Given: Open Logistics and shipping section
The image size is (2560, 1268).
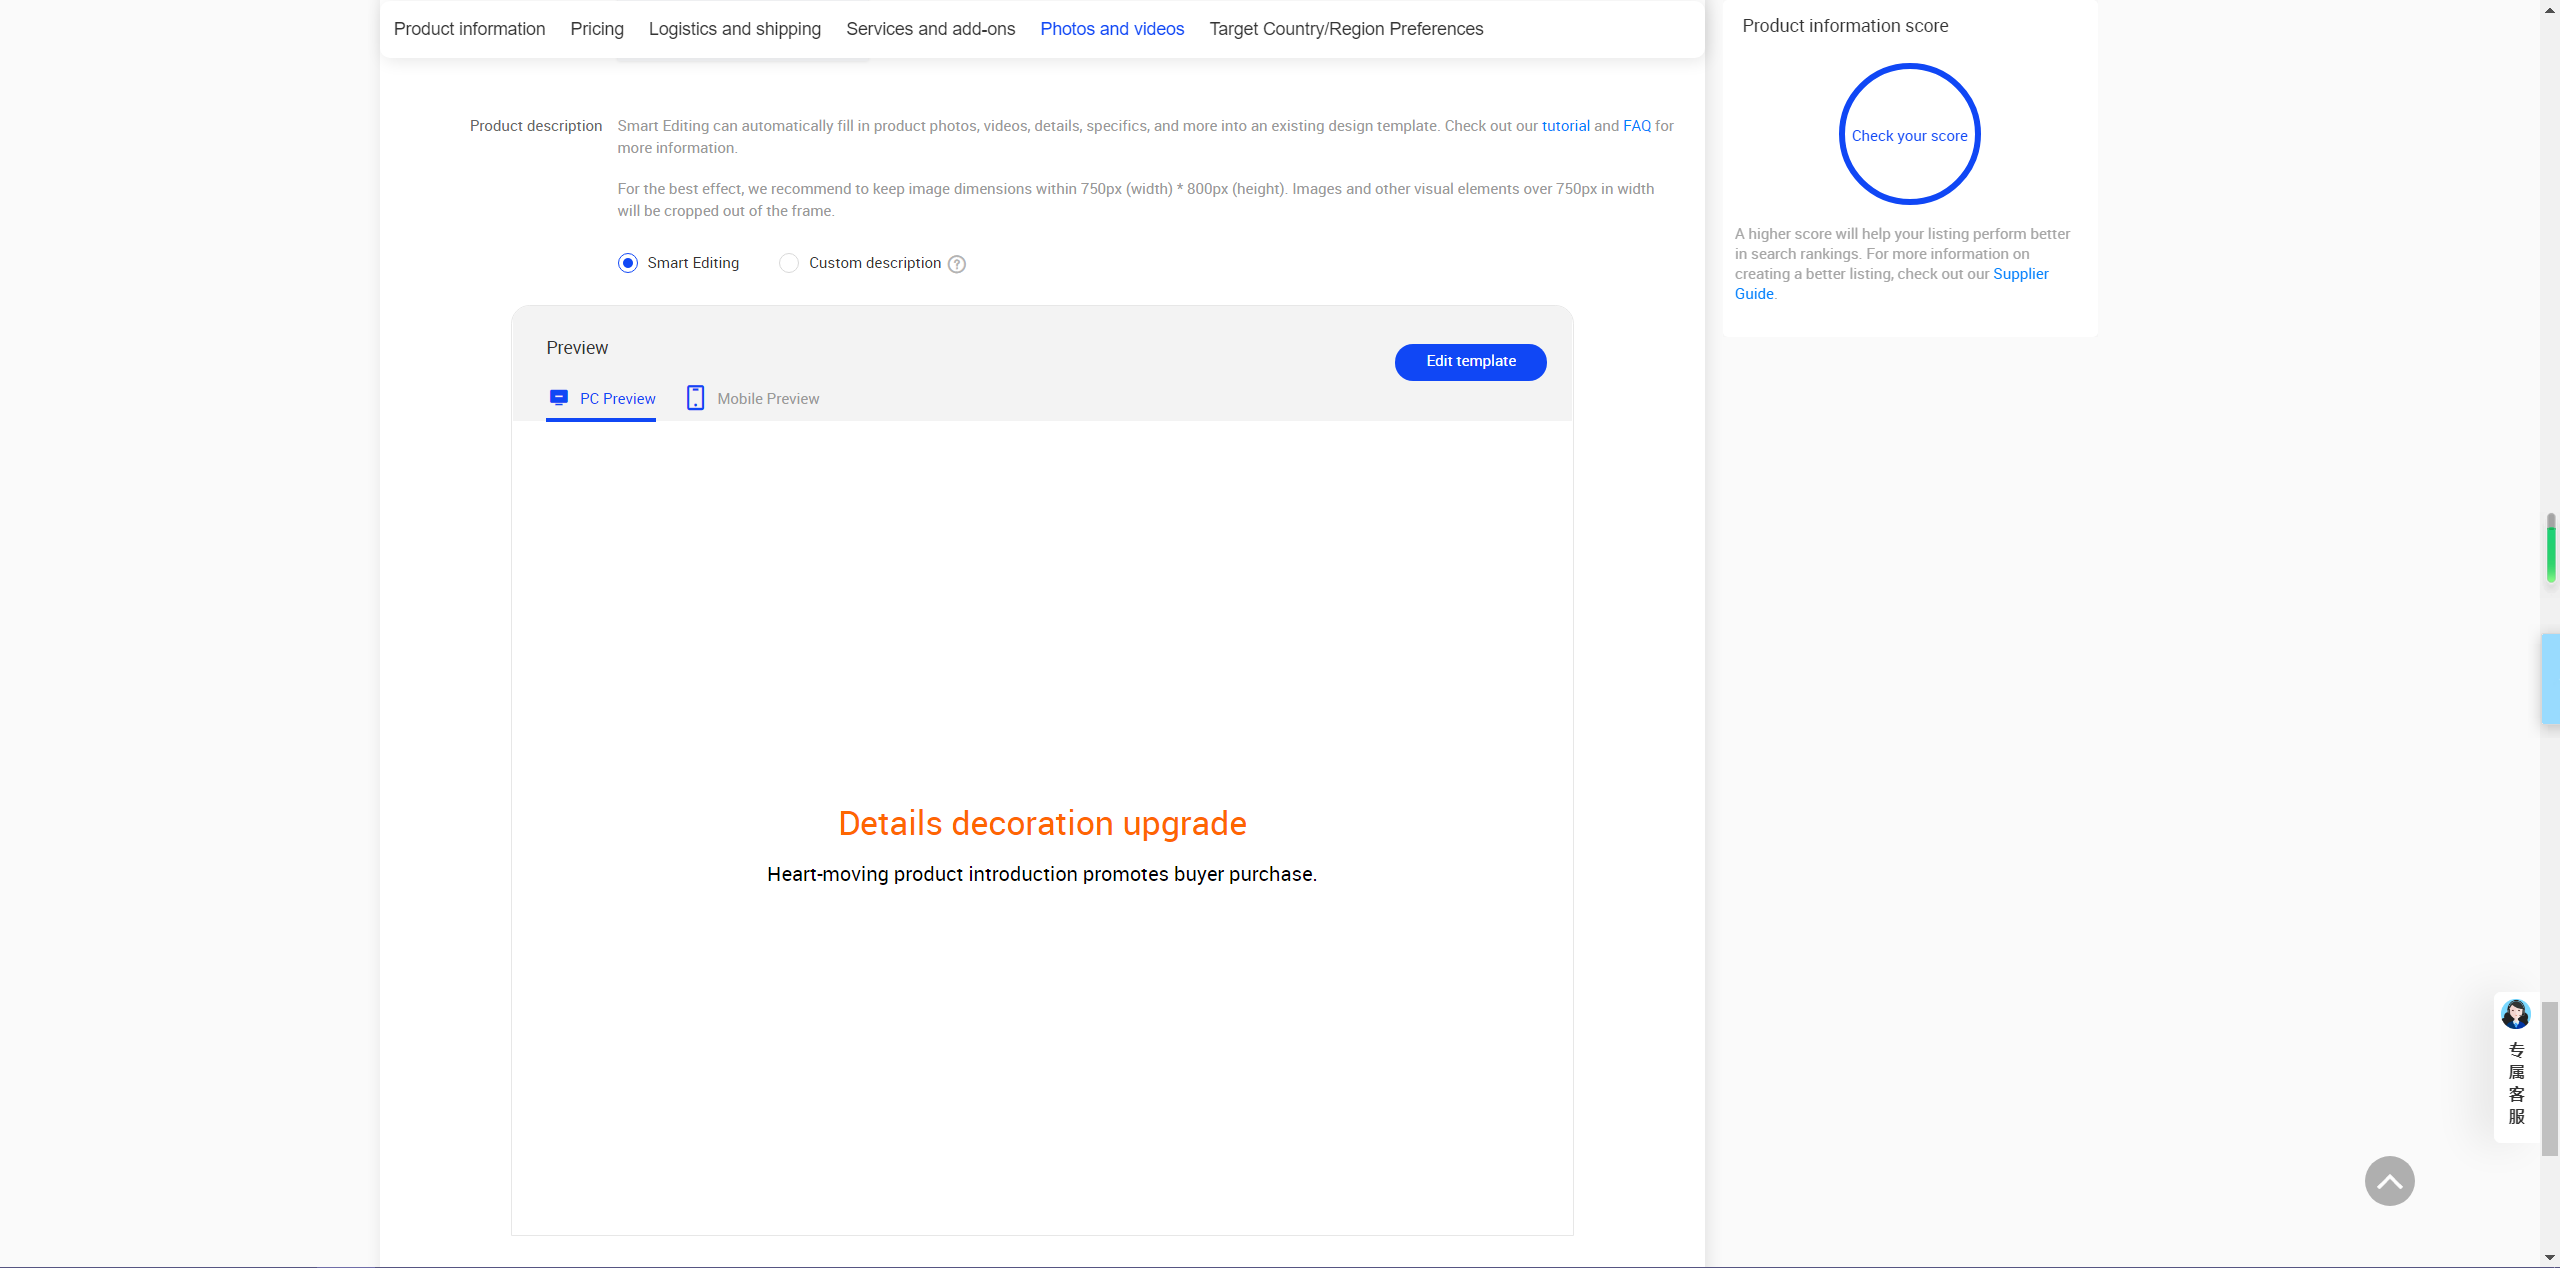Looking at the screenshot, I should pyautogui.click(x=734, y=29).
